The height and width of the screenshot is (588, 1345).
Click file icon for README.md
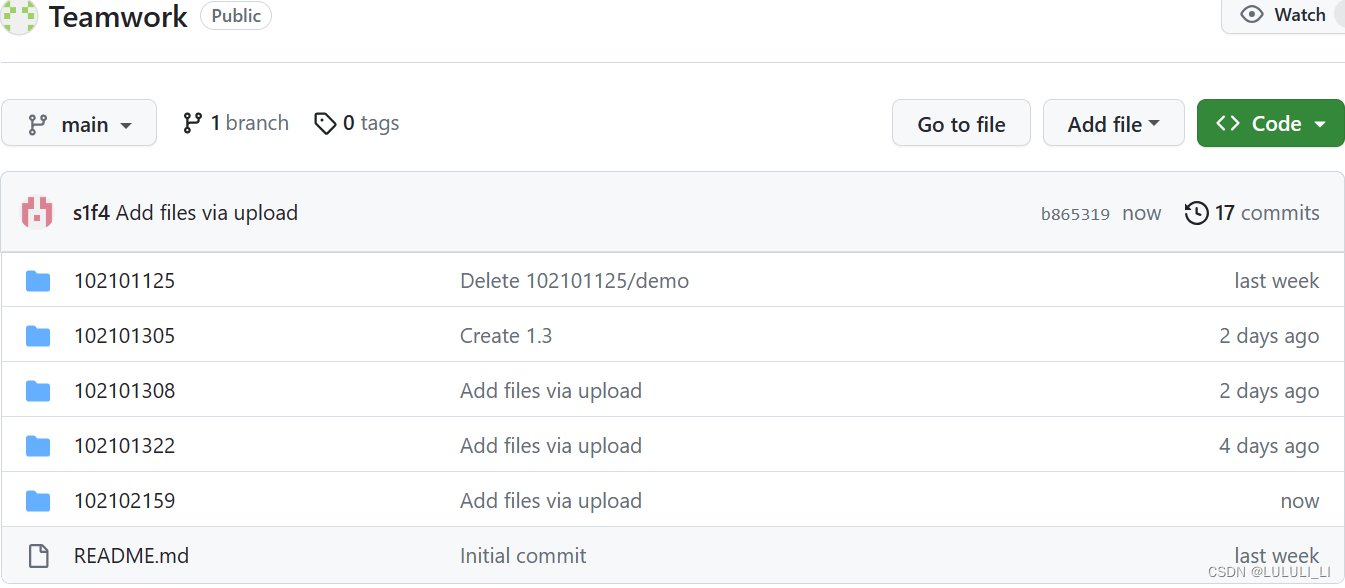(x=38, y=556)
